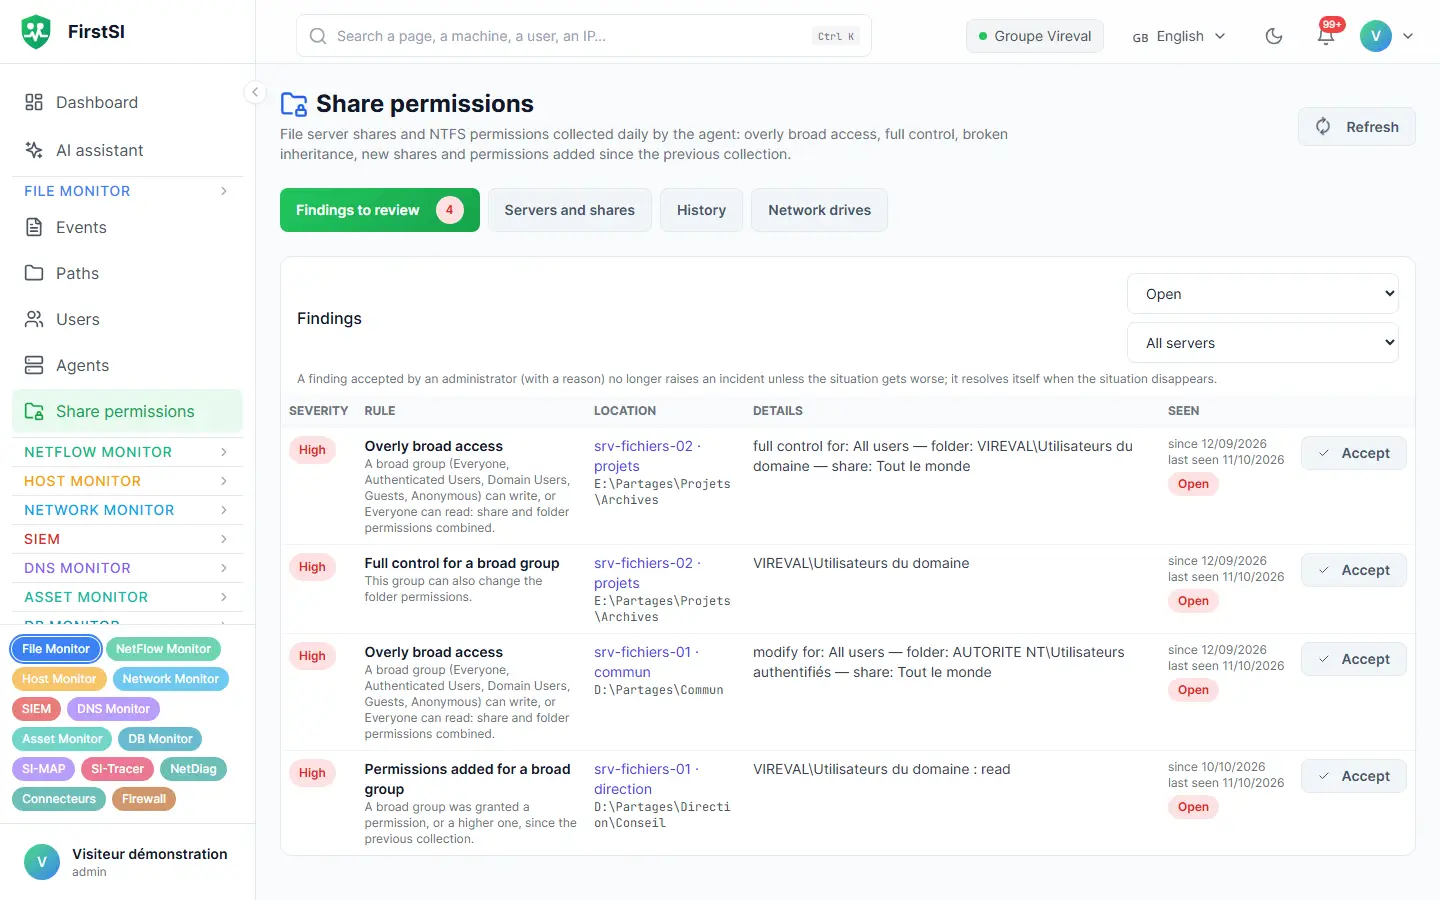Accept the Projets\Archives Overly broad access finding

point(1354,453)
